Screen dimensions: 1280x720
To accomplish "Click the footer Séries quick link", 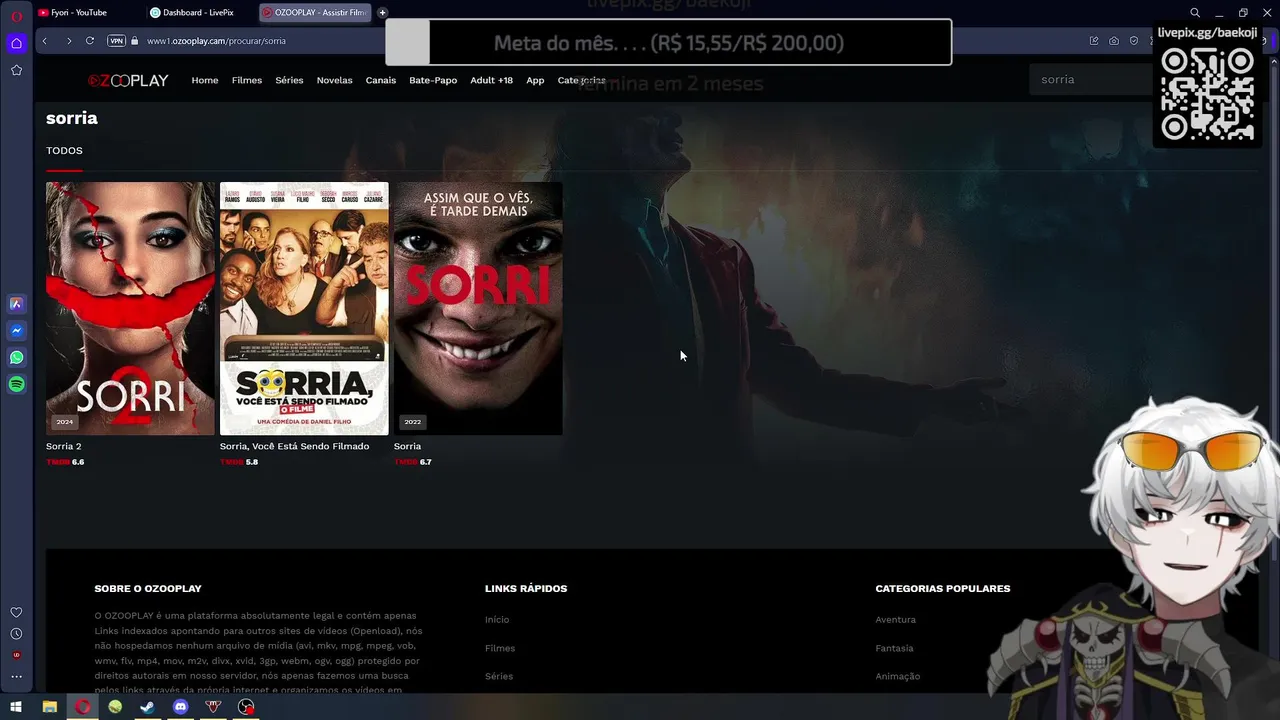I will (x=499, y=676).
